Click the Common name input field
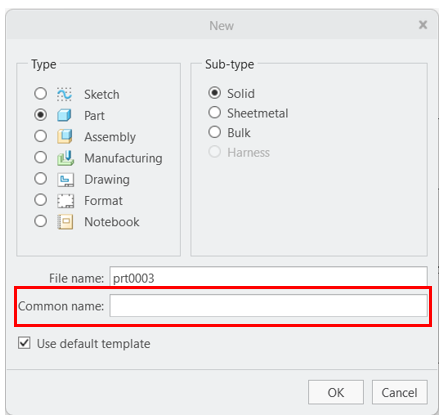 tap(268, 306)
